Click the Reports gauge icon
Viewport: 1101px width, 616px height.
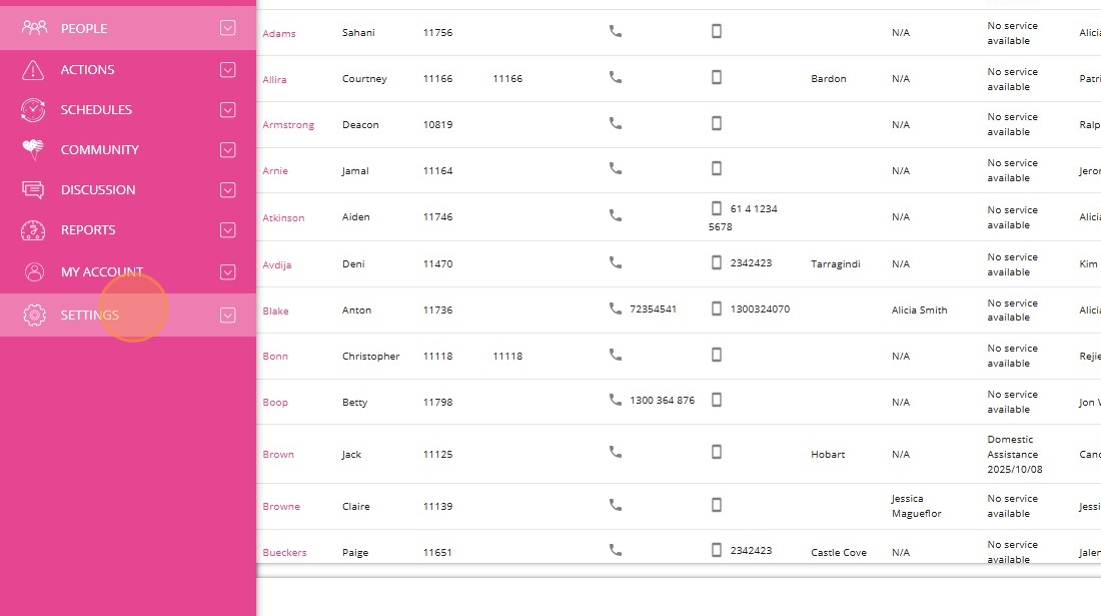[x=34, y=230]
